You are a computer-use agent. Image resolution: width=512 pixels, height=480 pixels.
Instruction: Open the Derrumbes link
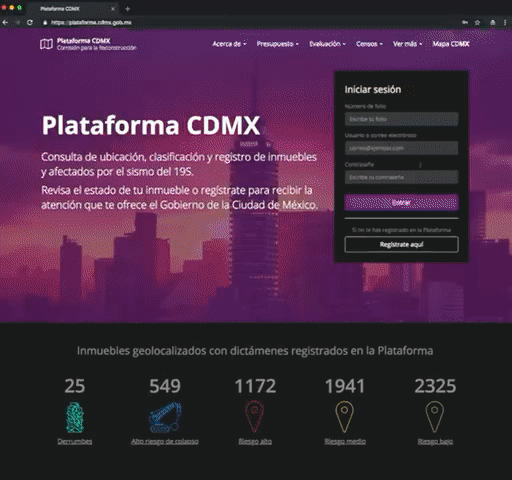(x=75, y=441)
